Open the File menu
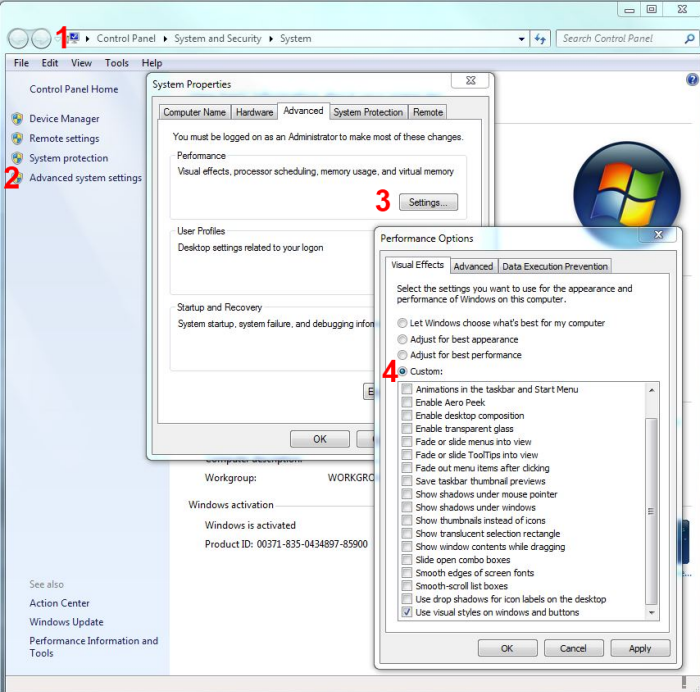Image resolution: width=700 pixels, height=692 pixels. 21,63
